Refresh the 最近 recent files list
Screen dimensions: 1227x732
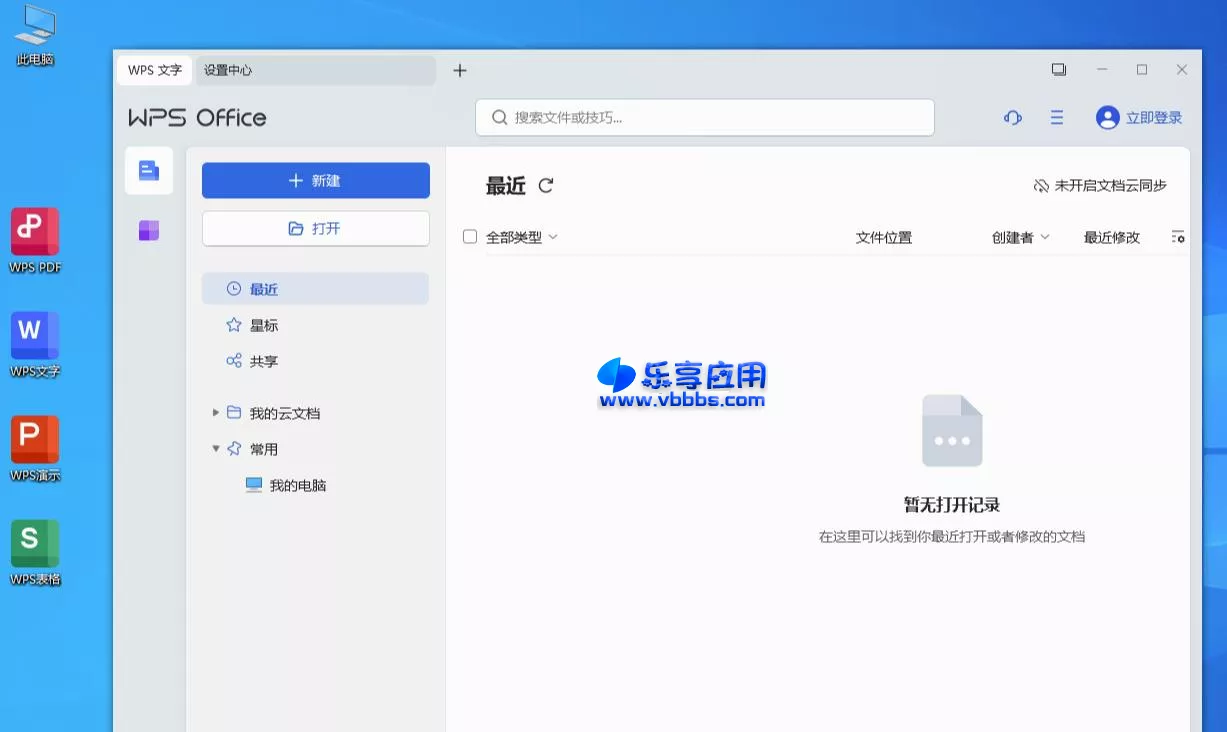pos(545,185)
